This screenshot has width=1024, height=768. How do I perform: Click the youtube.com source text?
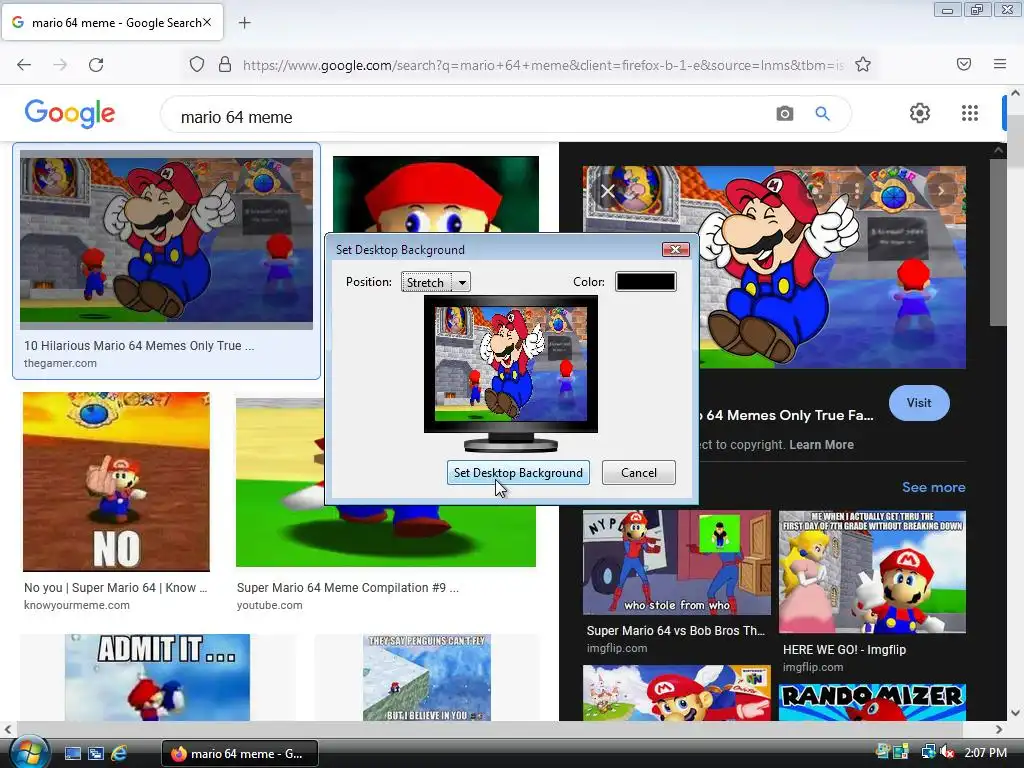tap(269, 605)
